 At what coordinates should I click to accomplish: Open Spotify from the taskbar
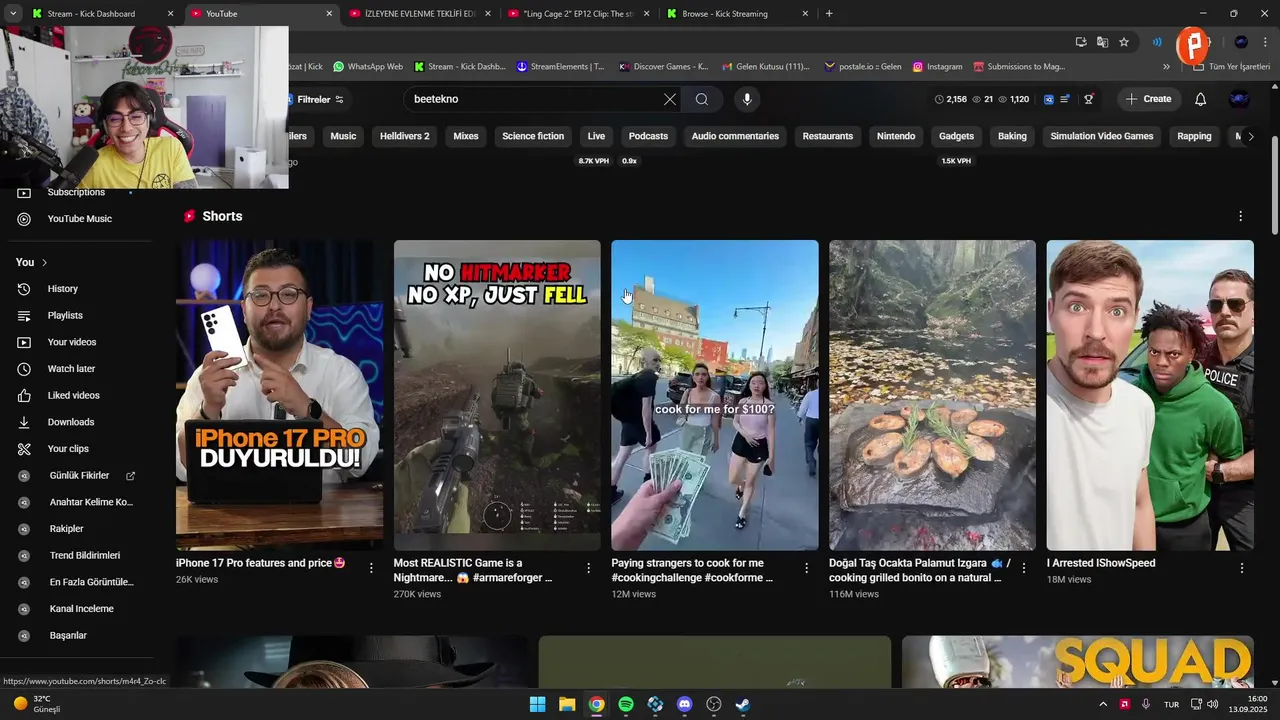pyautogui.click(x=626, y=704)
